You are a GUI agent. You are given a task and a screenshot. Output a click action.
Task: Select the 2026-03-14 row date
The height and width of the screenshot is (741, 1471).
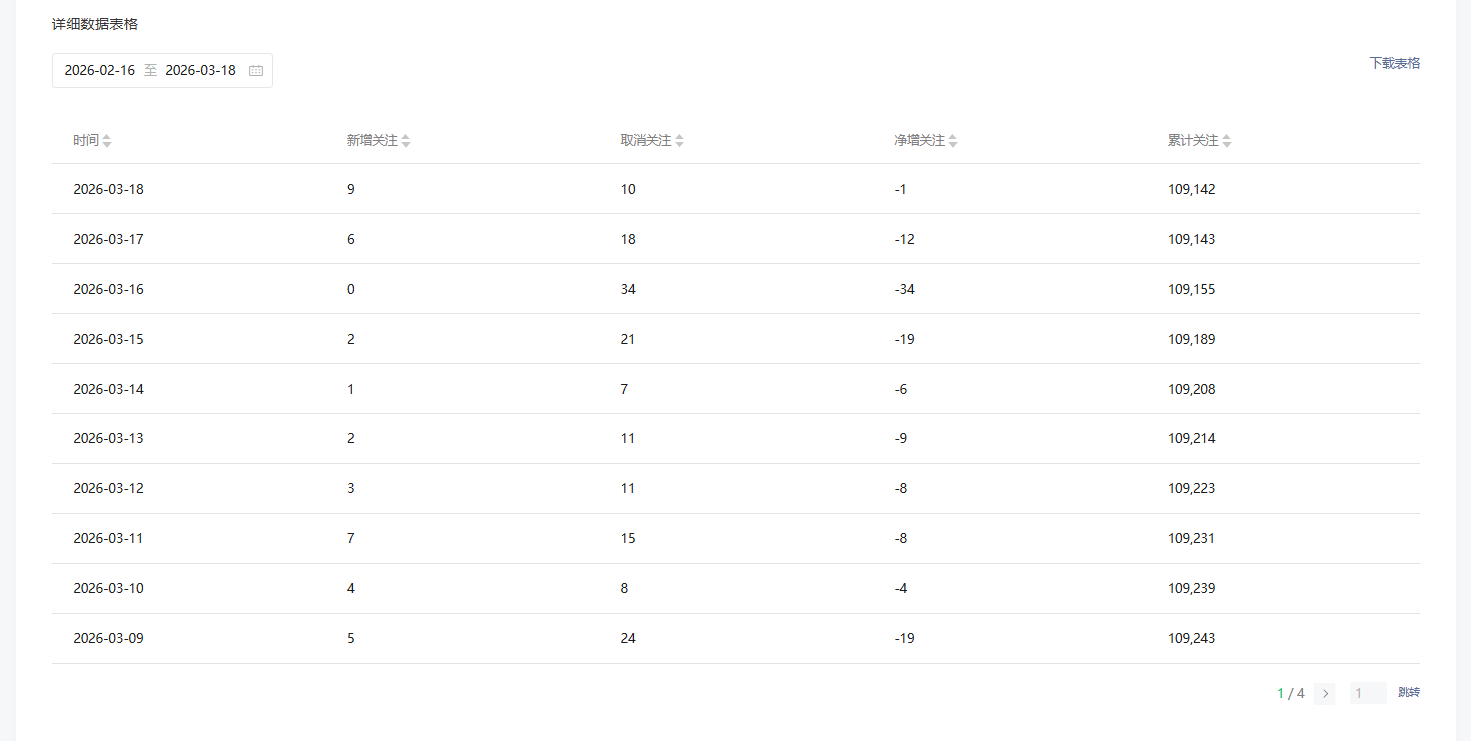[x=108, y=389]
